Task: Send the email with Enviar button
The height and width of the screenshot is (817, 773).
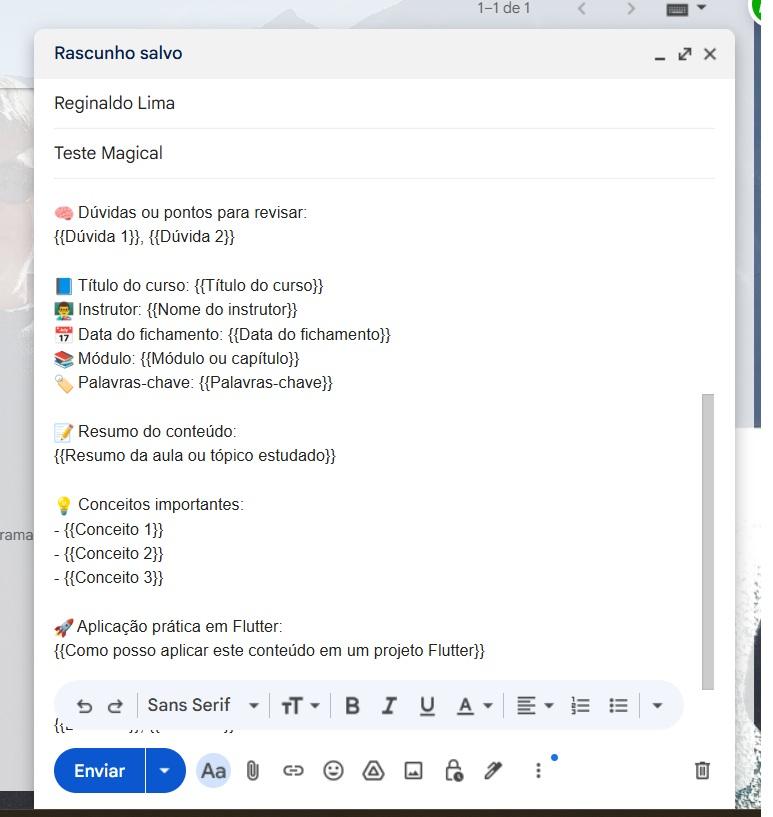Action: click(99, 771)
